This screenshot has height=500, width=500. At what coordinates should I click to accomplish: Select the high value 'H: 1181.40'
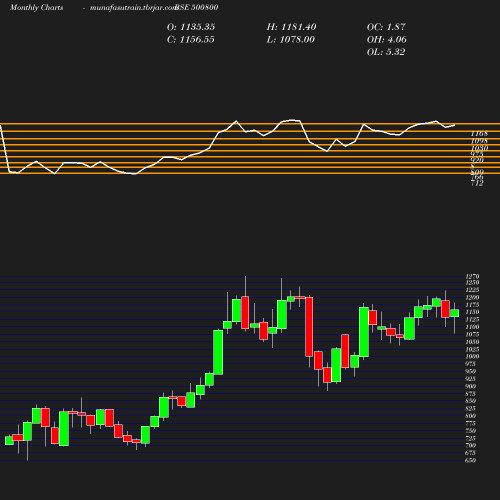291,27
